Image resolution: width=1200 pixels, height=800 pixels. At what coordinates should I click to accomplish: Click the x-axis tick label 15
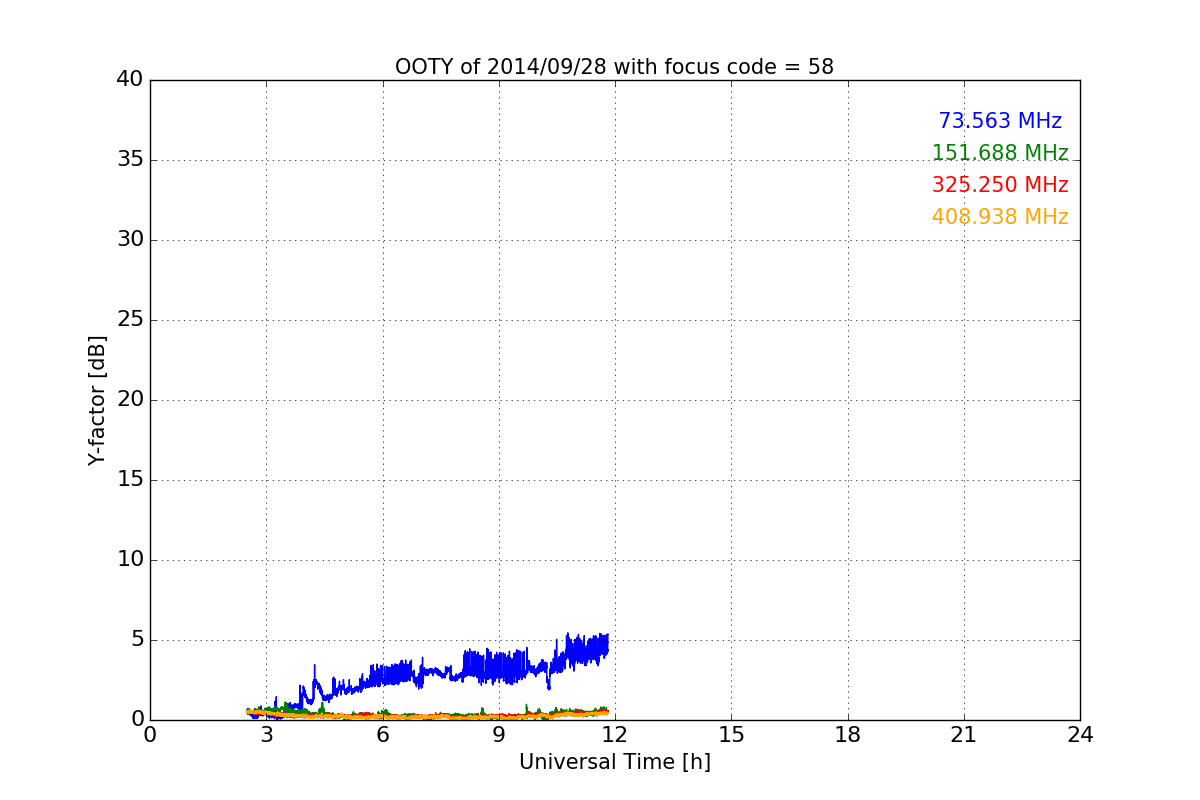point(731,735)
